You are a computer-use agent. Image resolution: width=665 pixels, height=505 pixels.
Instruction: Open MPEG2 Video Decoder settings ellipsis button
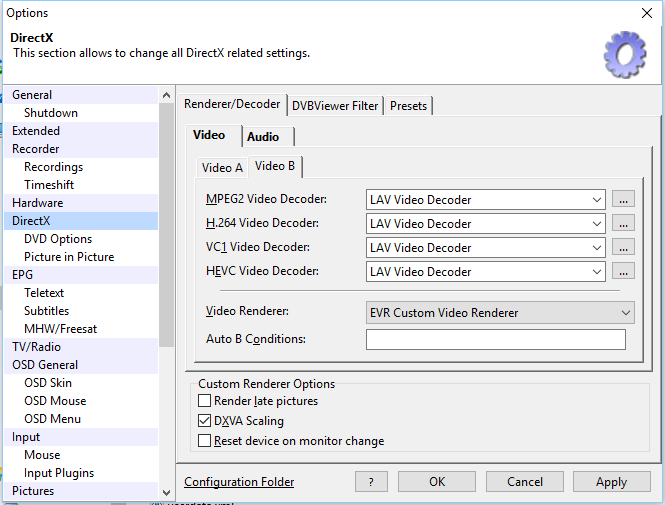[x=624, y=200]
